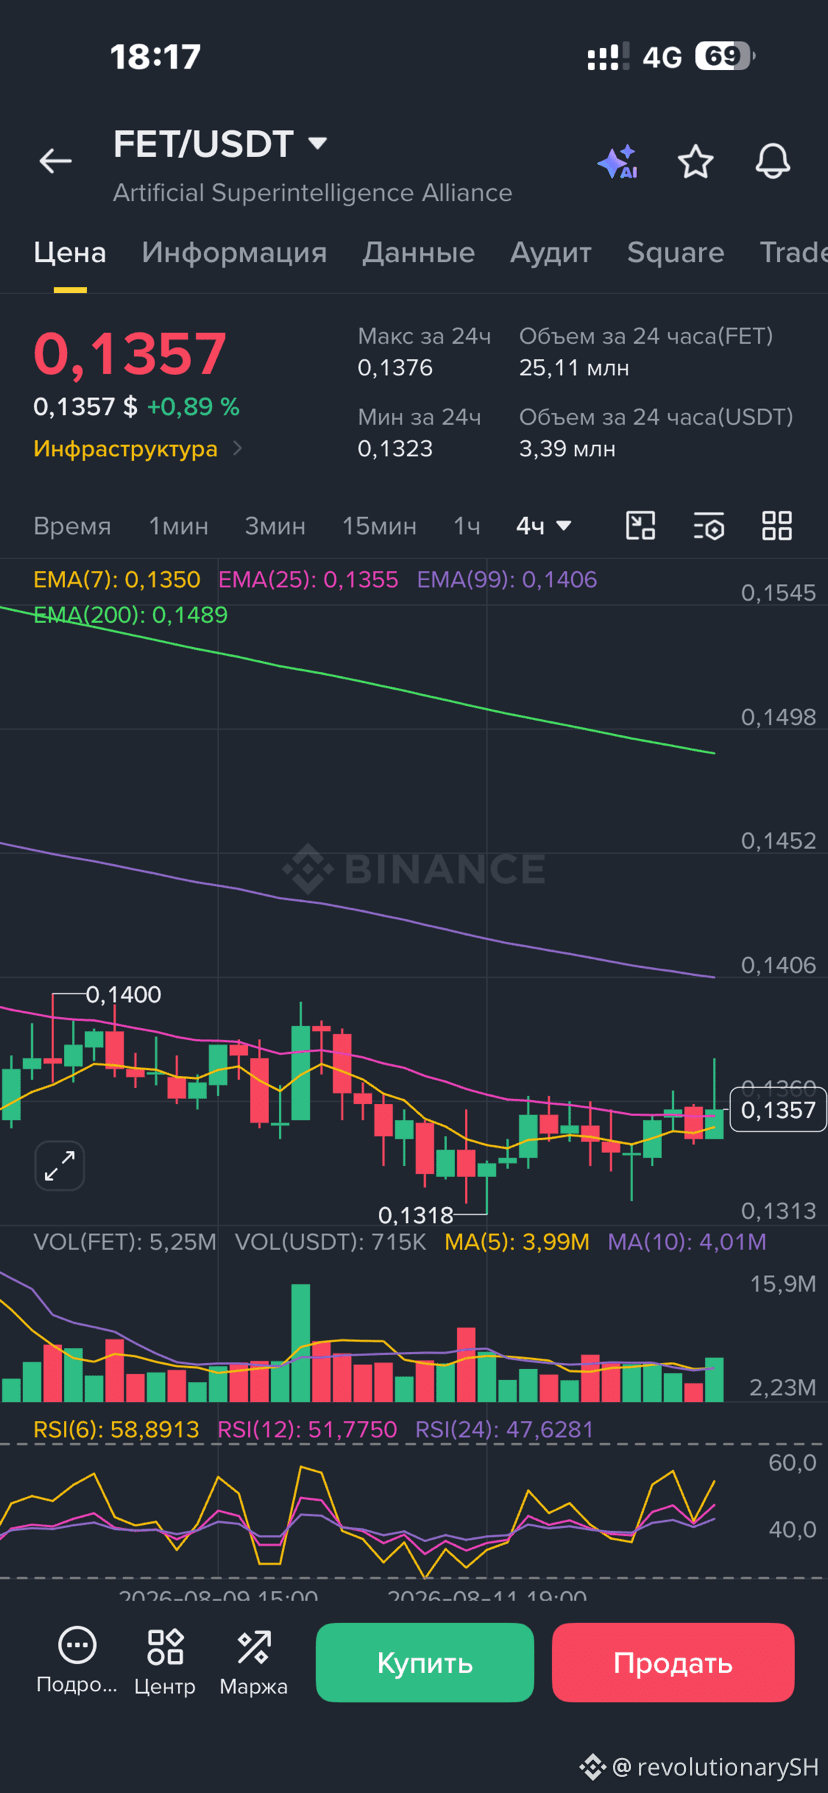This screenshot has height=1793, width=828.
Task: Choose the 15мин timeframe
Action: [379, 526]
